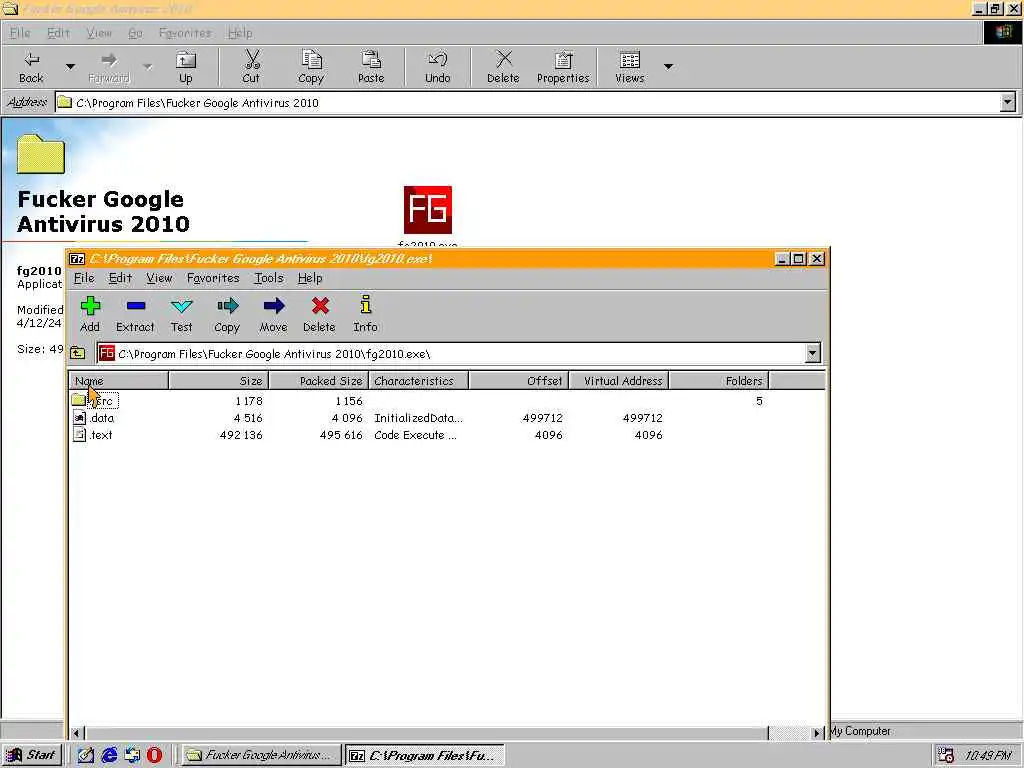Sort by the Packed Size column header
Image resolution: width=1024 pixels, height=768 pixels.
click(319, 381)
